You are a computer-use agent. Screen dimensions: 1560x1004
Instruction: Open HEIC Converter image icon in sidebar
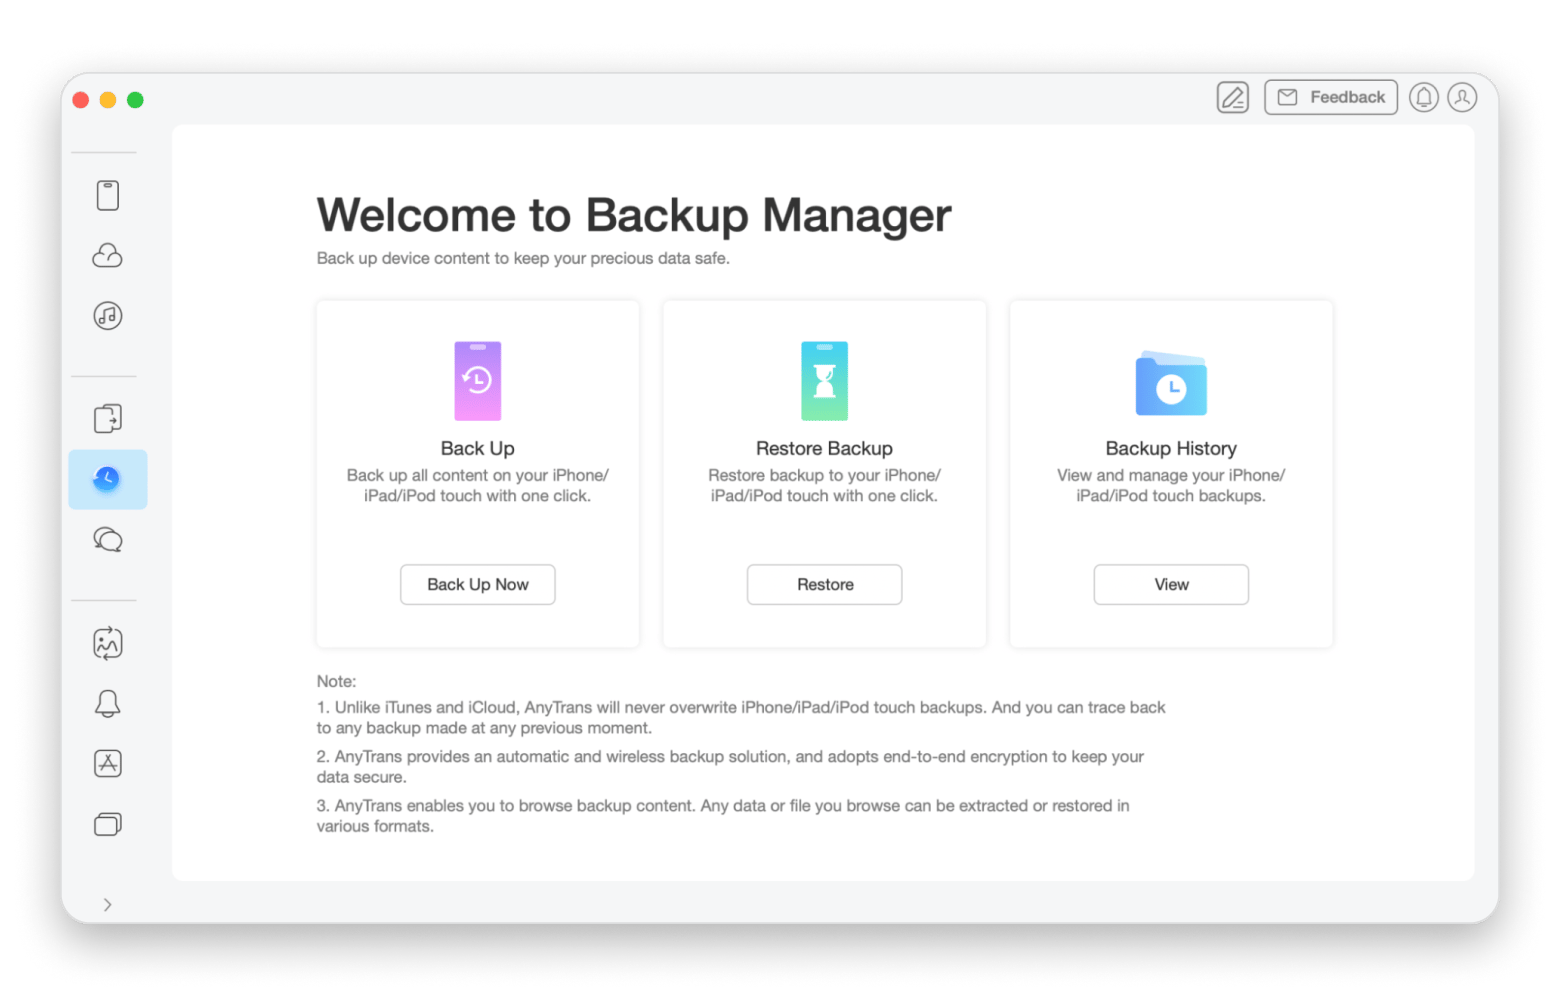click(x=108, y=643)
